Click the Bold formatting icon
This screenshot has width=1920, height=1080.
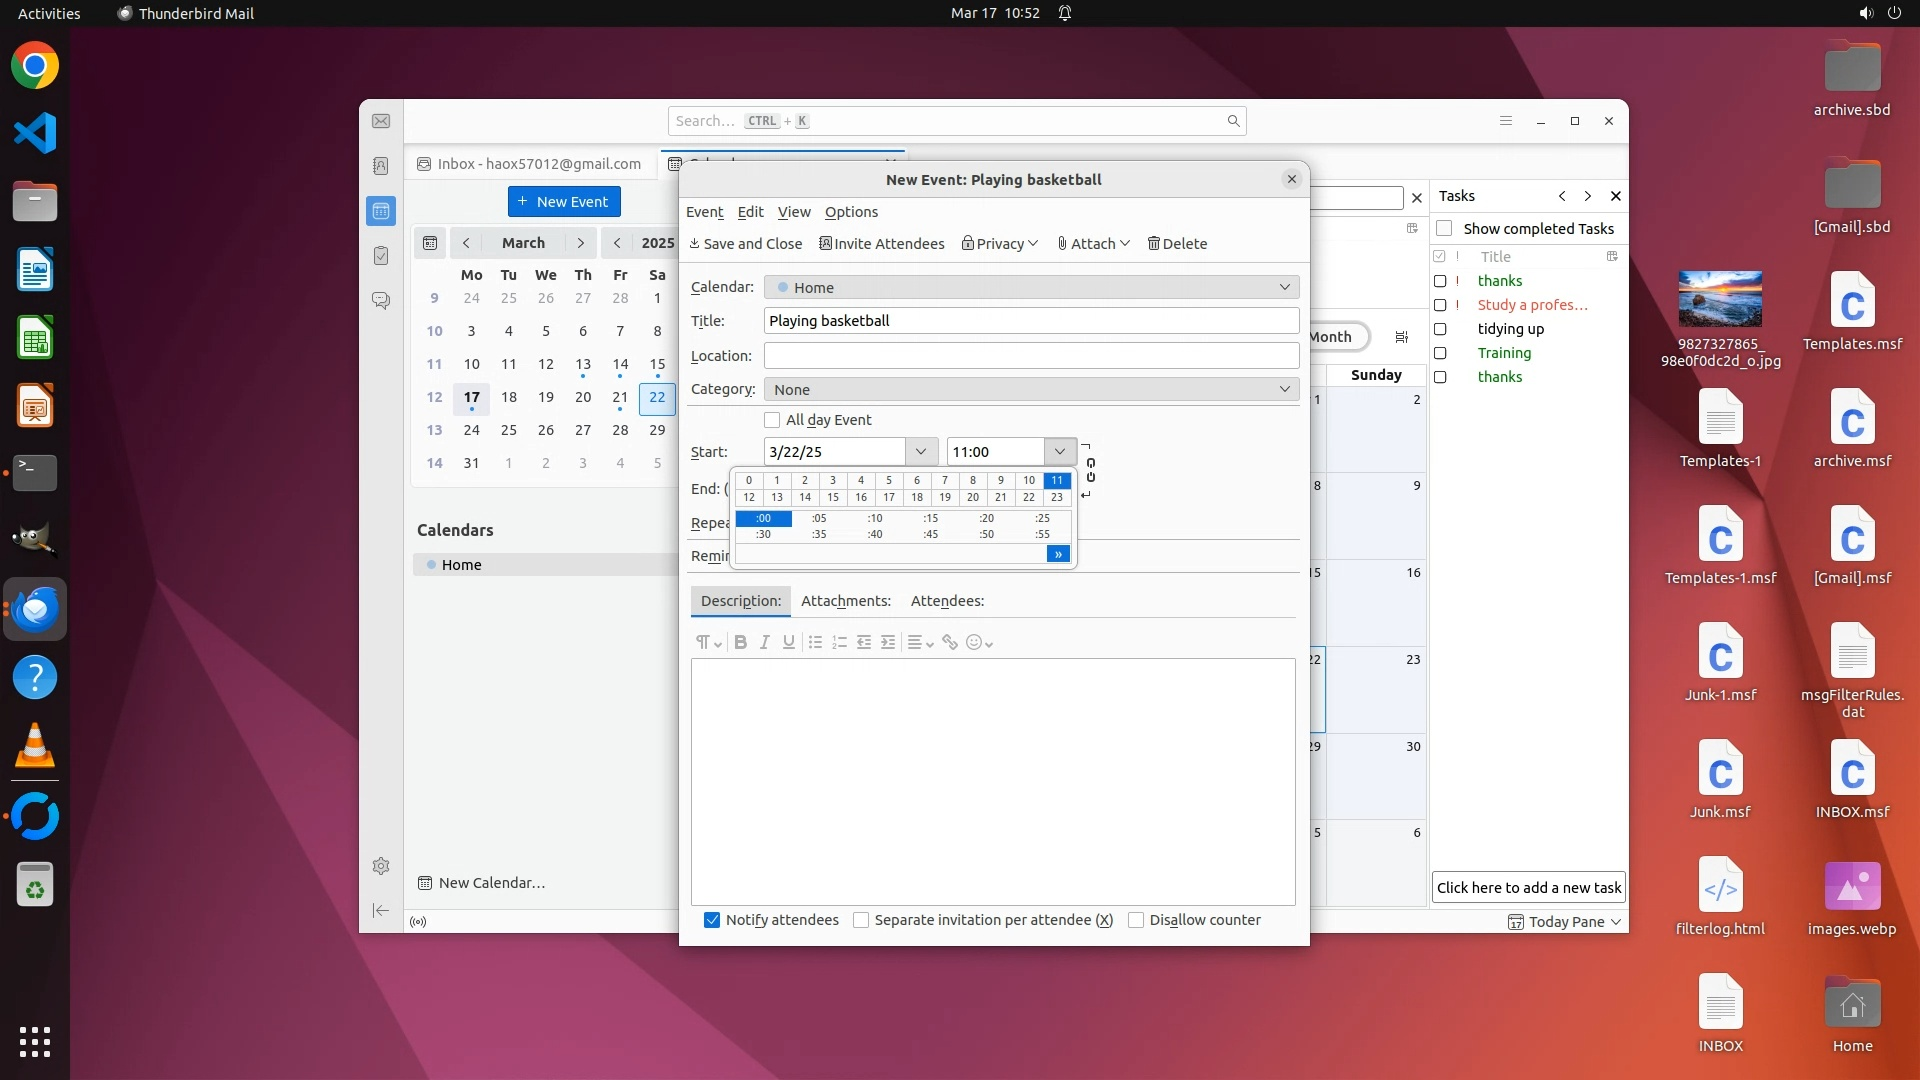coord(740,643)
